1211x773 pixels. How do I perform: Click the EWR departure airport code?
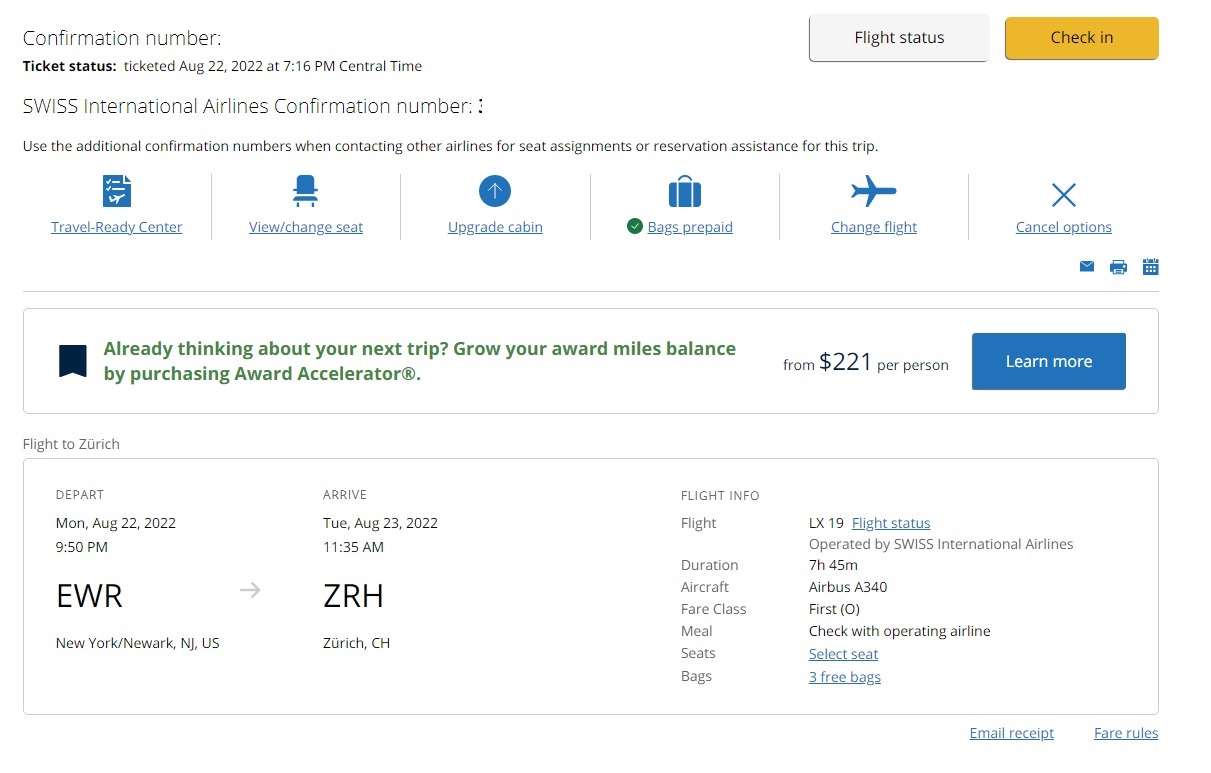(x=89, y=596)
